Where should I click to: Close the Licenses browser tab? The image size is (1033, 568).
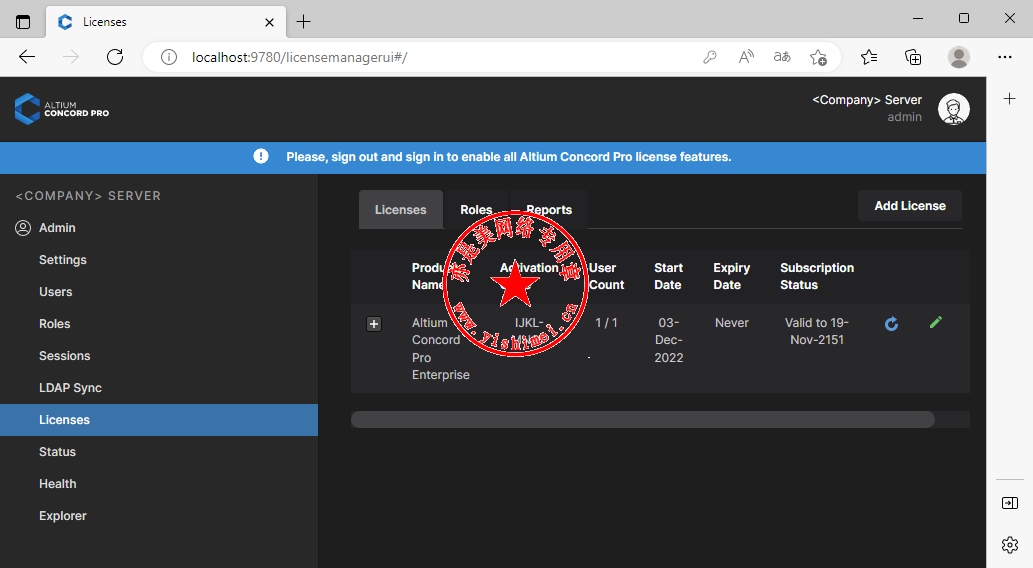pyautogui.click(x=269, y=22)
